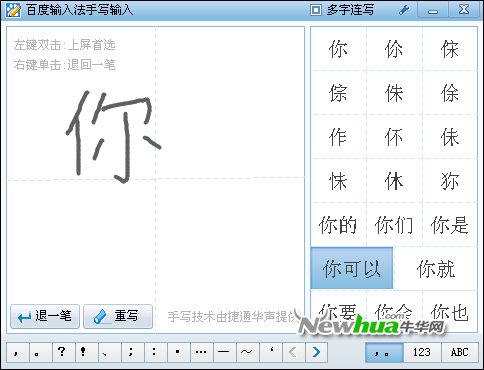This screenshot has height=370, width=484.
Task: Insert the enumeration comma 、 key
Action: pos(110,352)
